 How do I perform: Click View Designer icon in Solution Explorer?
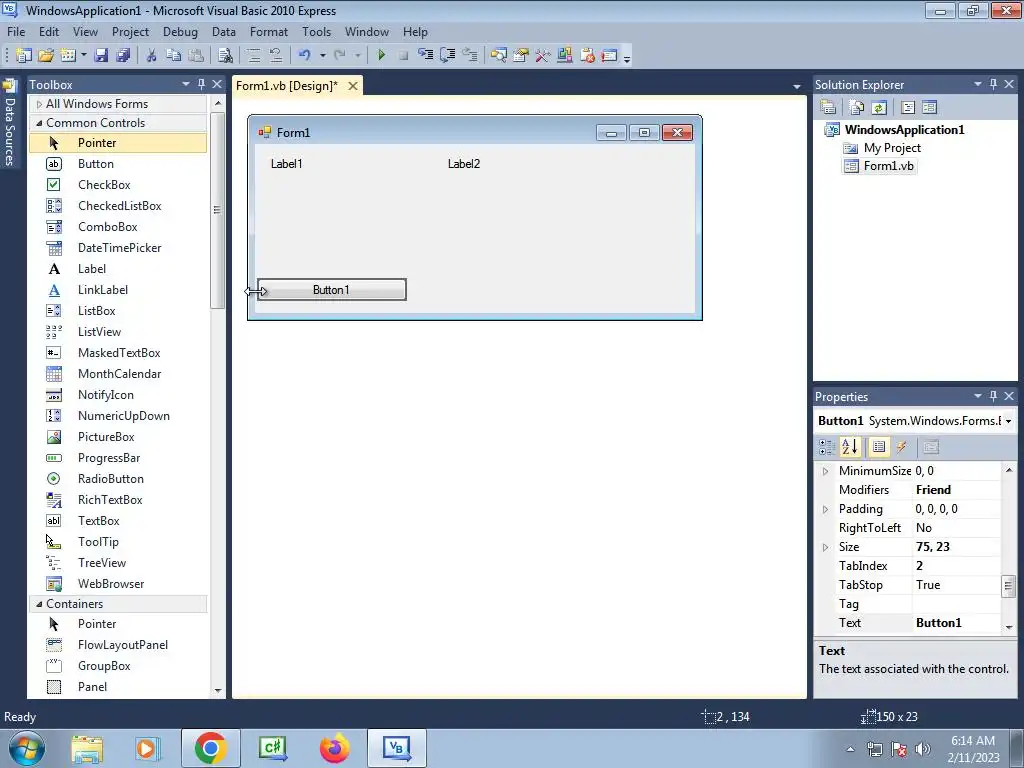(929, 107)
